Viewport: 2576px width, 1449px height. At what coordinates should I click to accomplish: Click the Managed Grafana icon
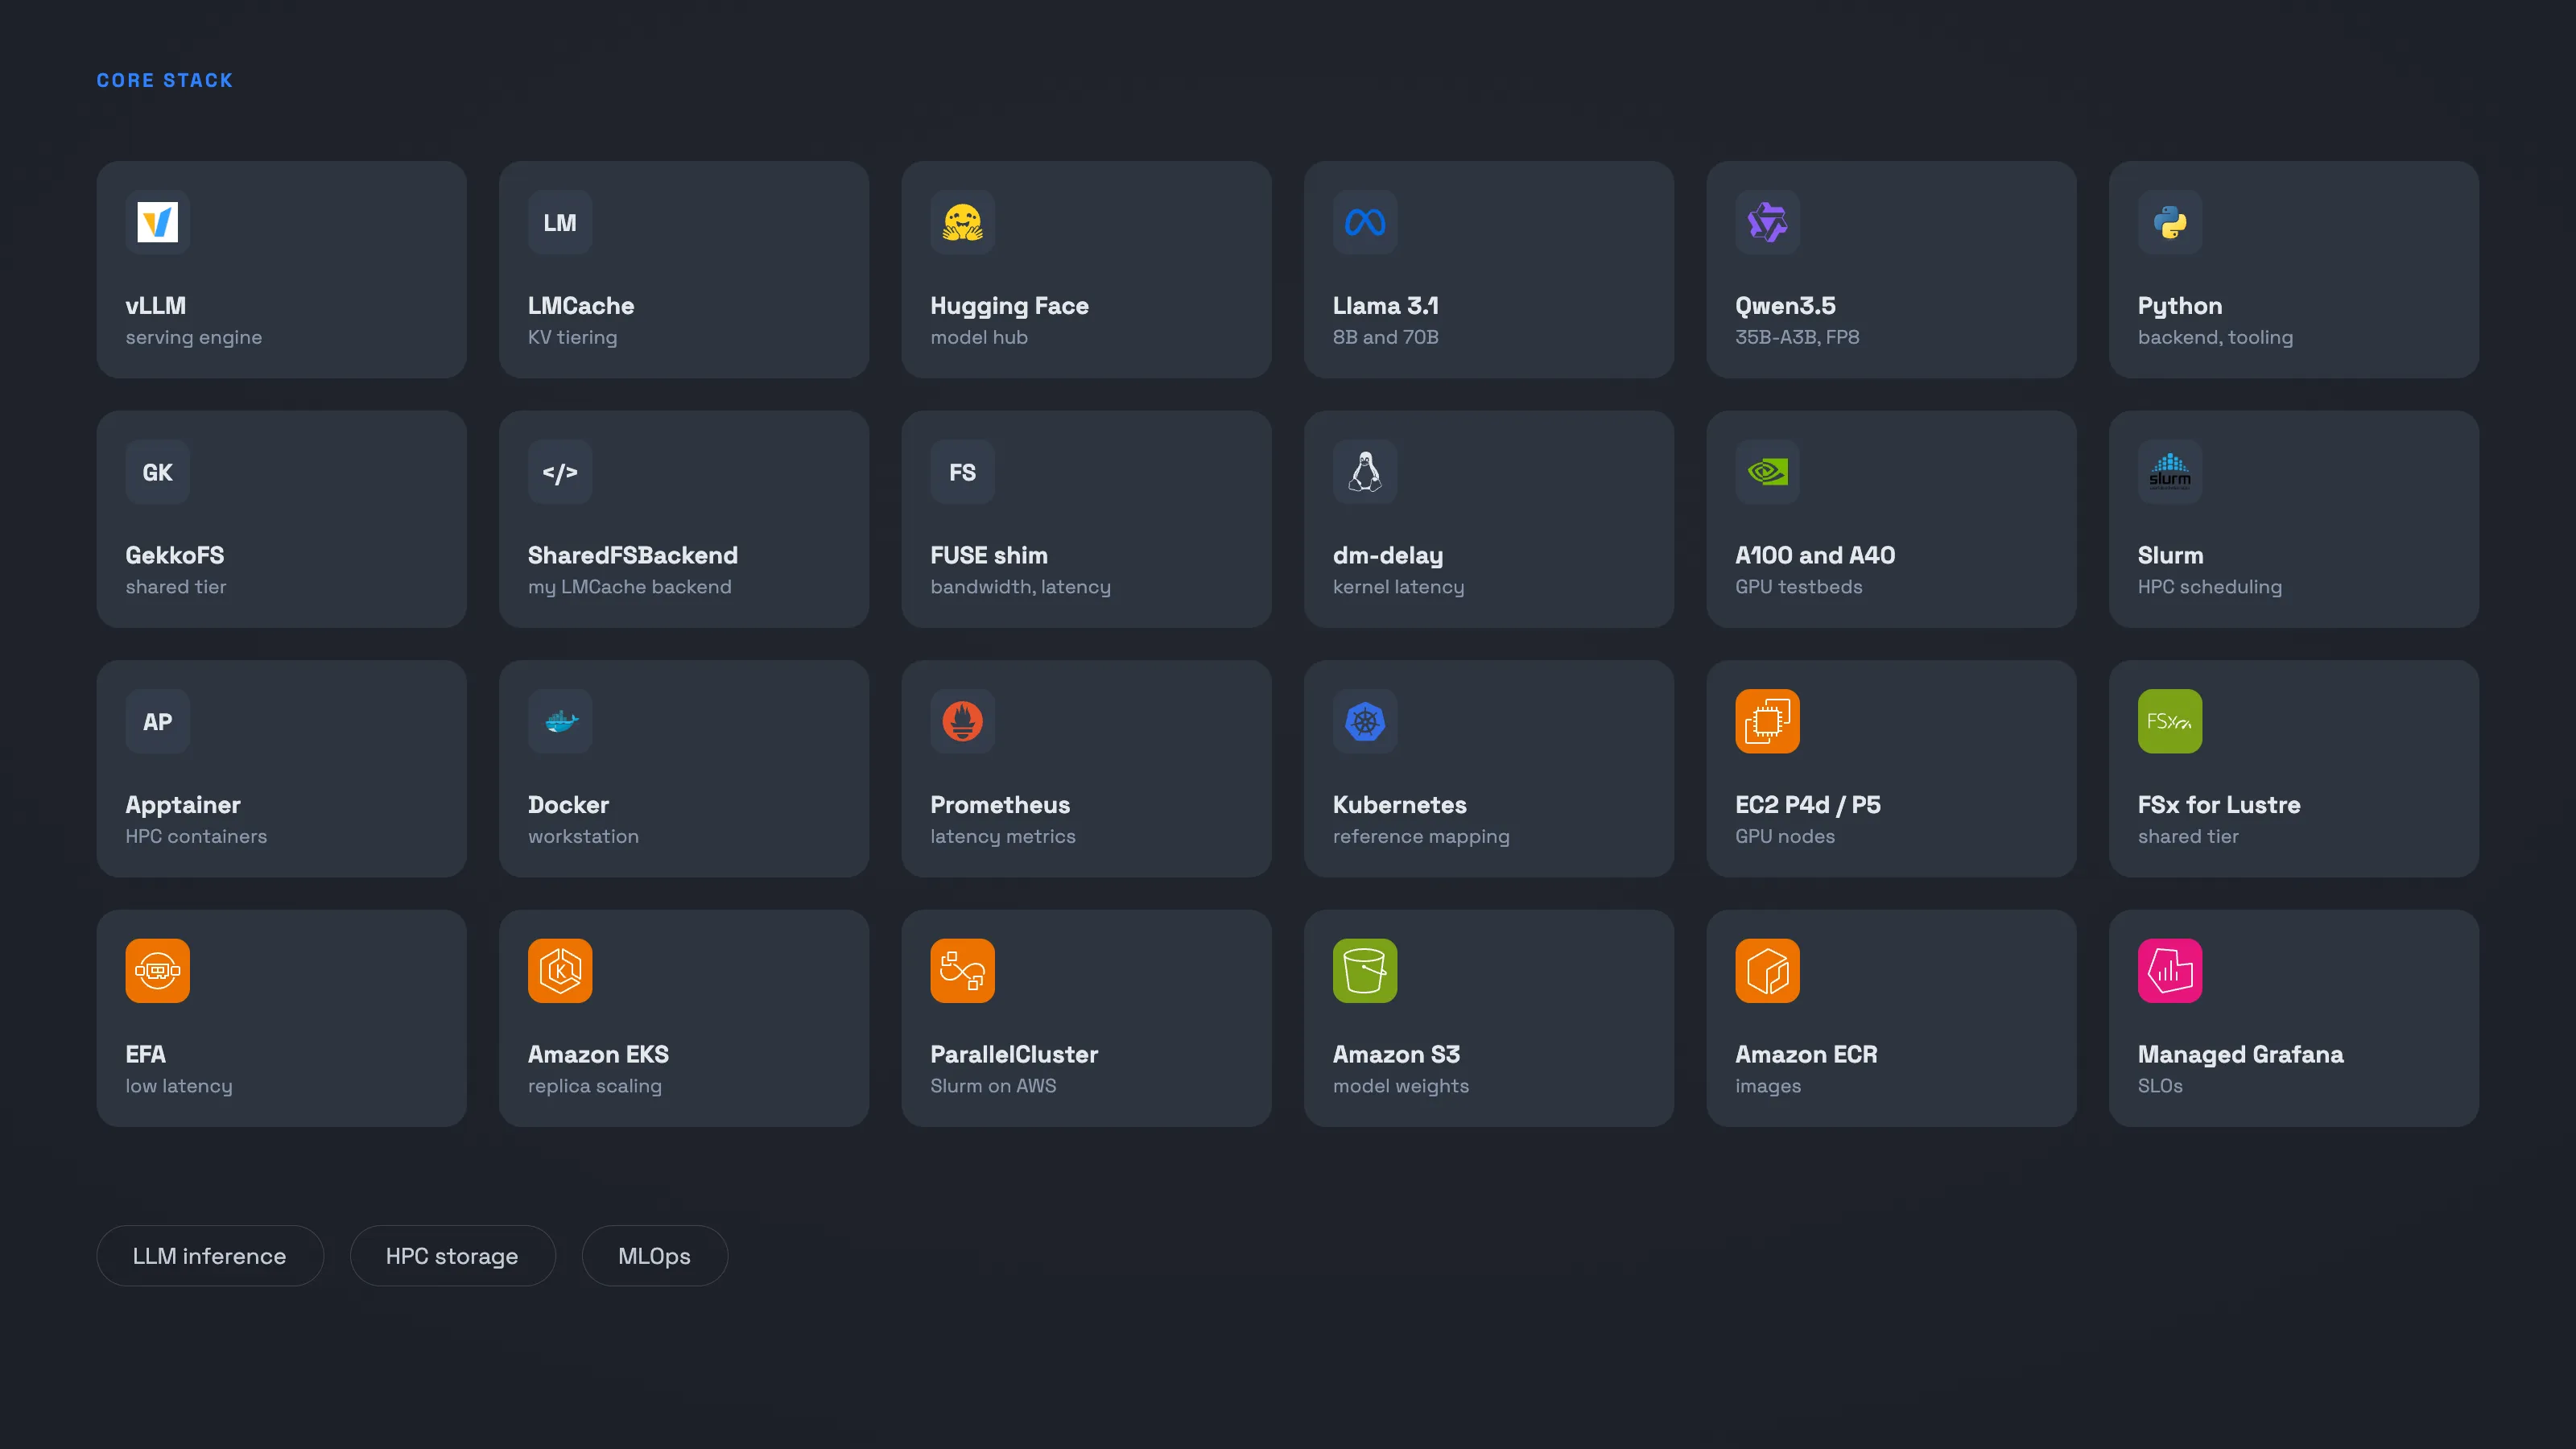tap(2170, 971)
